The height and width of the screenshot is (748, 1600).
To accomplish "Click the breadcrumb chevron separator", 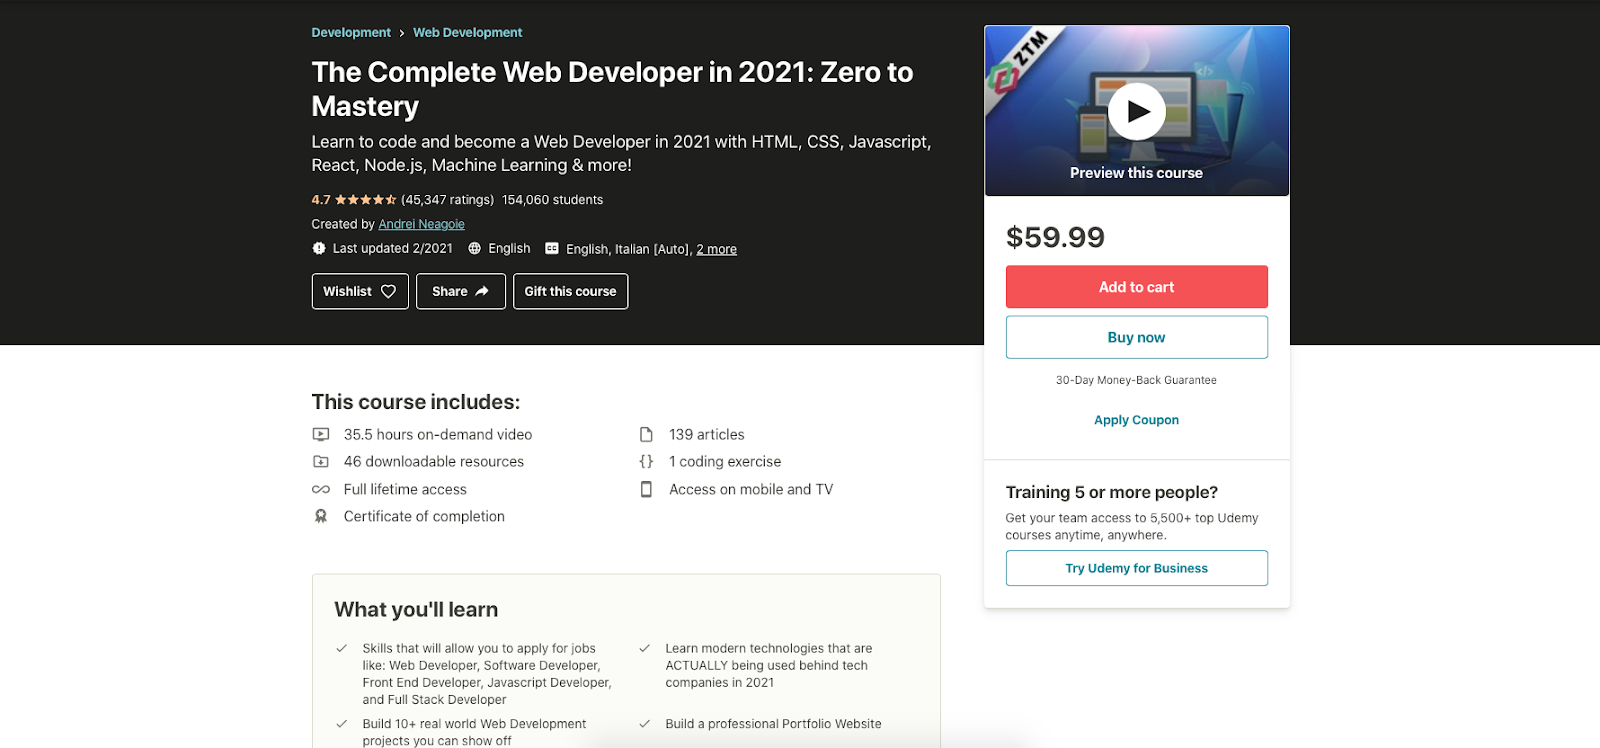I will pos(402,33).
